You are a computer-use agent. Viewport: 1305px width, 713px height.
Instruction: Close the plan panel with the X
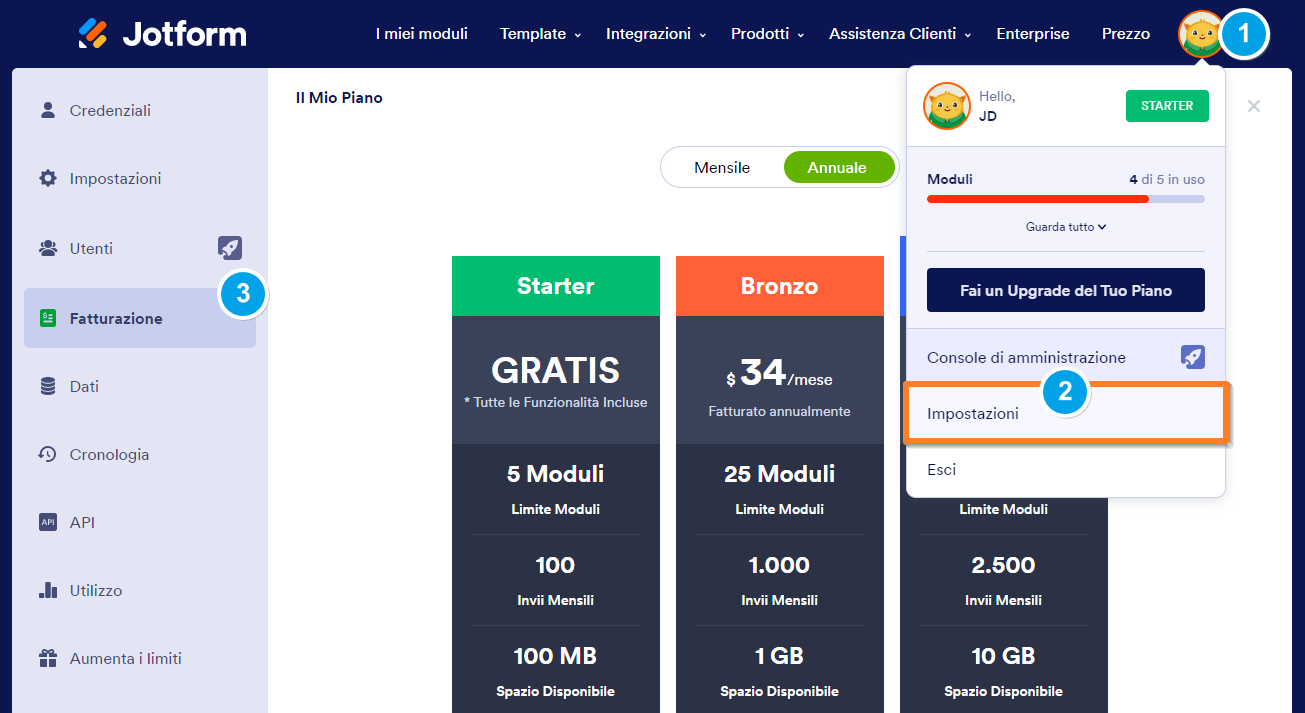tap(1254, 106)
